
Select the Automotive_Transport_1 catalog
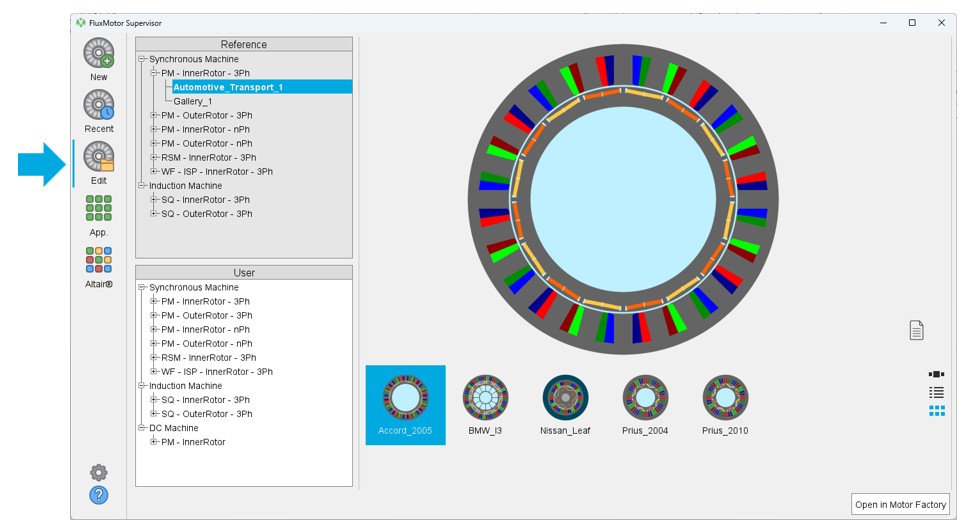(228, 87)
